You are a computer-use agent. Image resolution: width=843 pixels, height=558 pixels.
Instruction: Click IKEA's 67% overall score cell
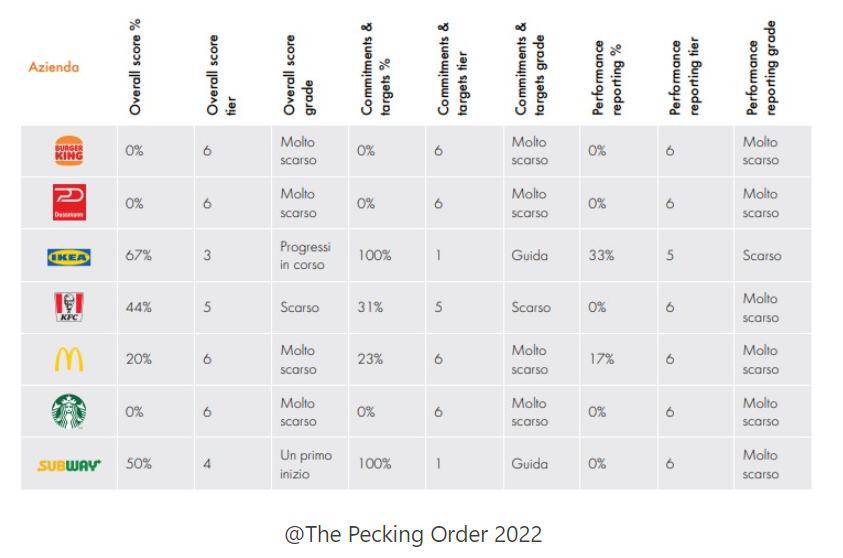pyautogui.click(x=139, y=256)
